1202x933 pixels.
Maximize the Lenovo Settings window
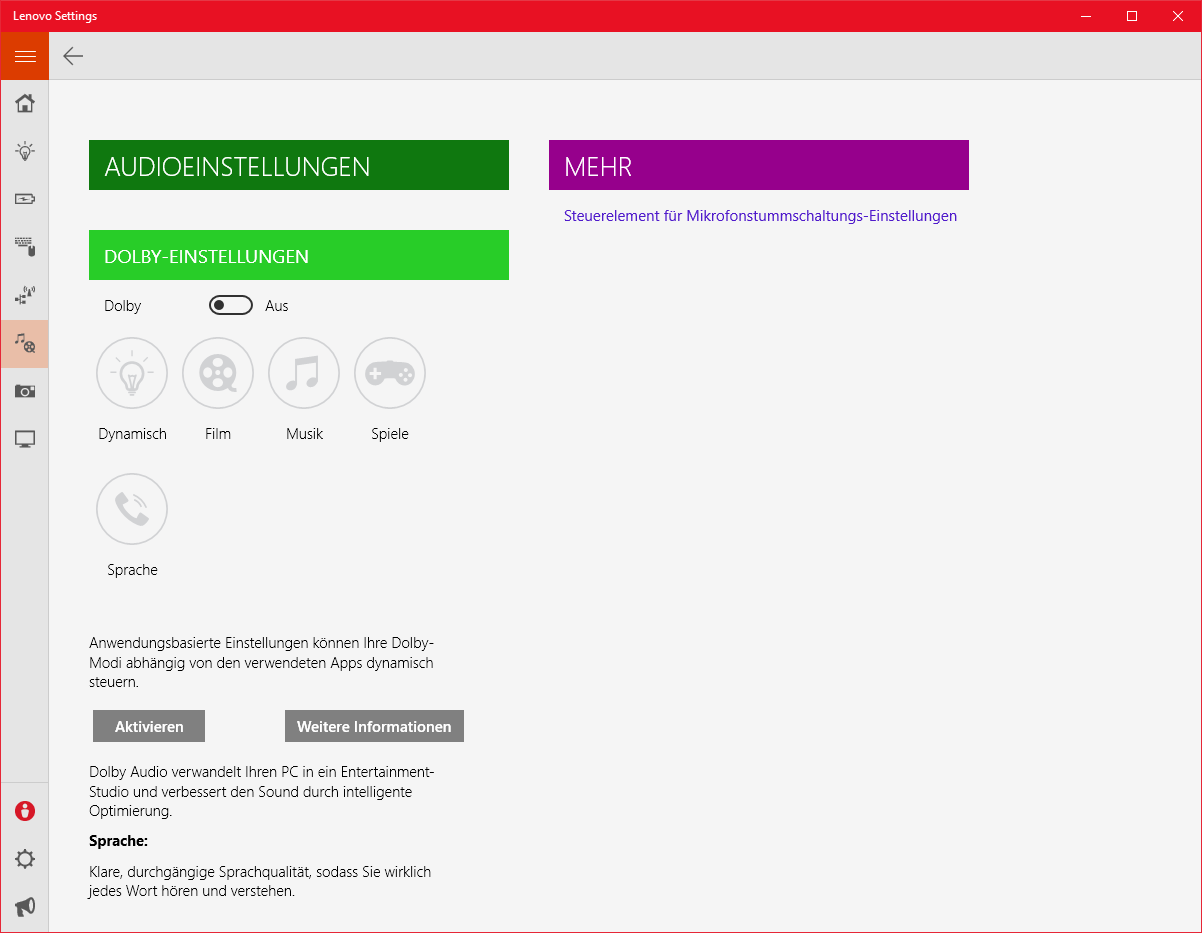click(1132, 16)
